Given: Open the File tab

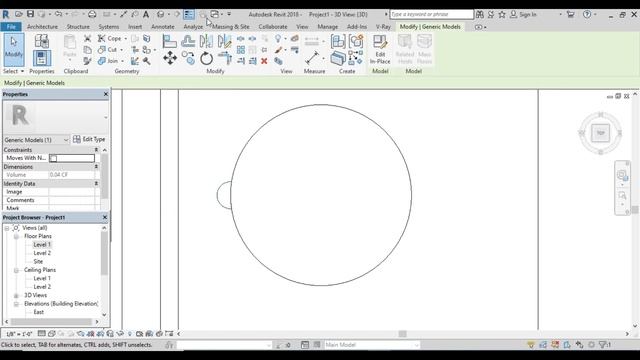Looking at the screenshot, I should [11, 27].
